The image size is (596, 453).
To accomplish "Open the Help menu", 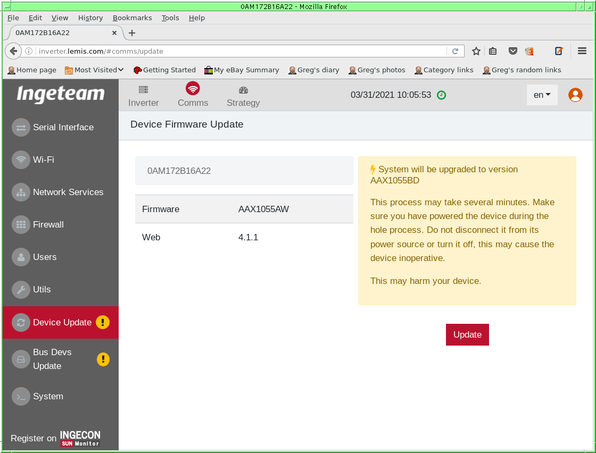I will tap(197, 18).
